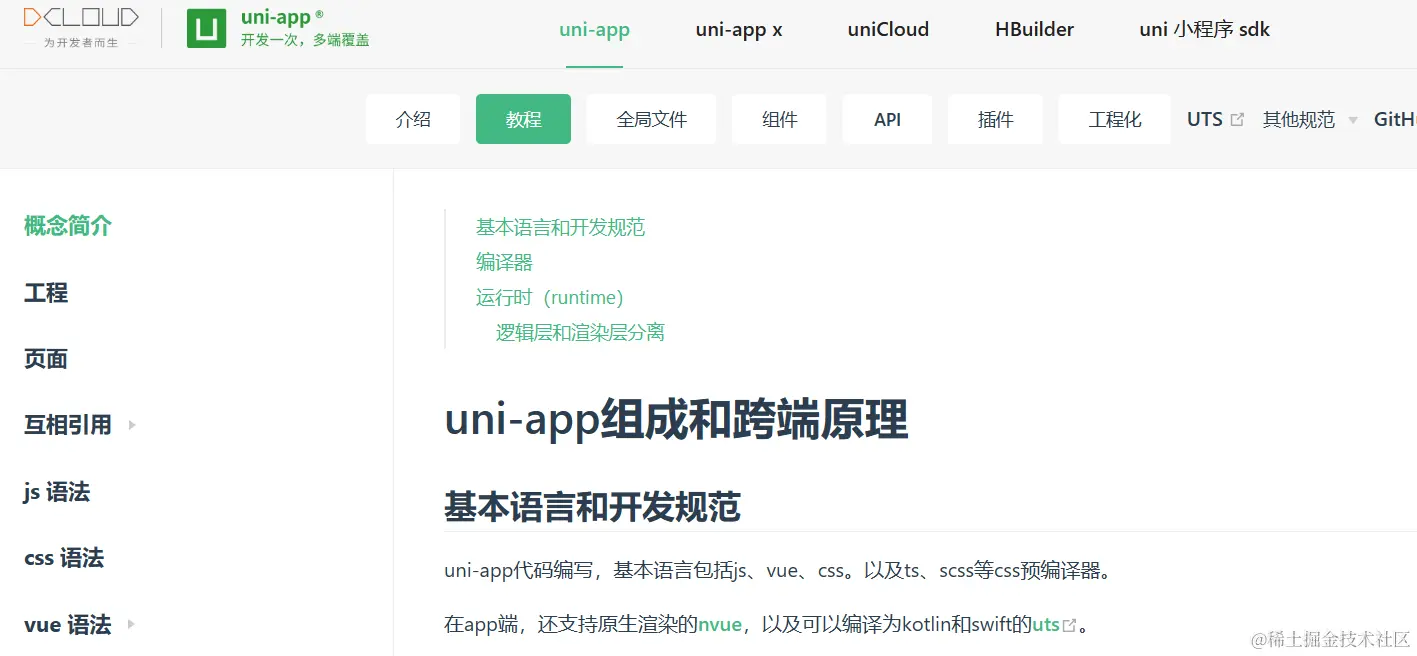Click the external link icon beside the UTS nav item

point(1237,119)
